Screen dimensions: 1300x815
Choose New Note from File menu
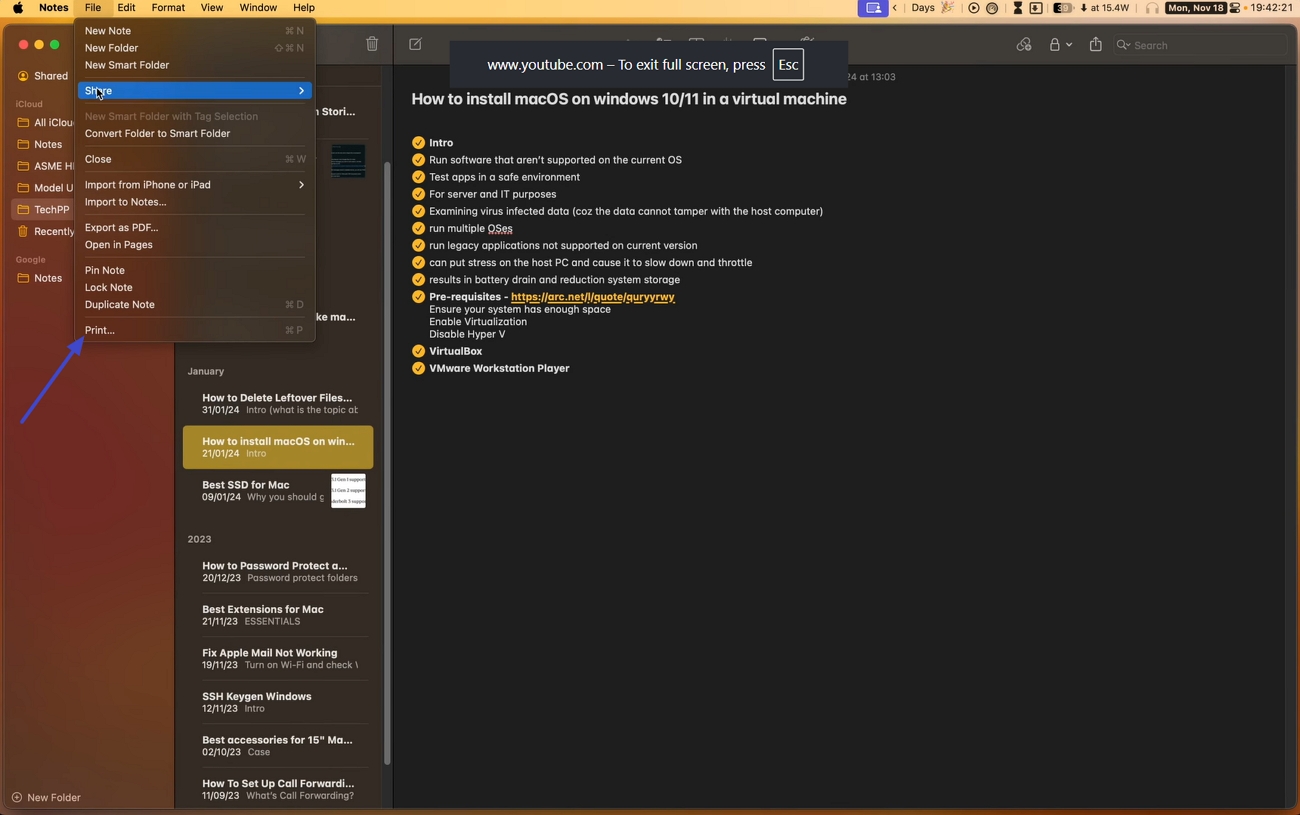(x=195, y=31)
